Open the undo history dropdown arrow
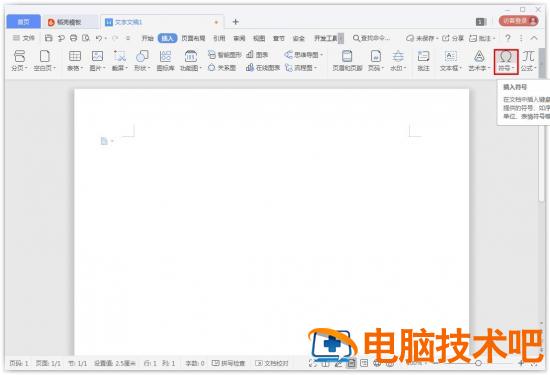The height and width of the screenshot is (375, 550). click(x=106, y=38)
